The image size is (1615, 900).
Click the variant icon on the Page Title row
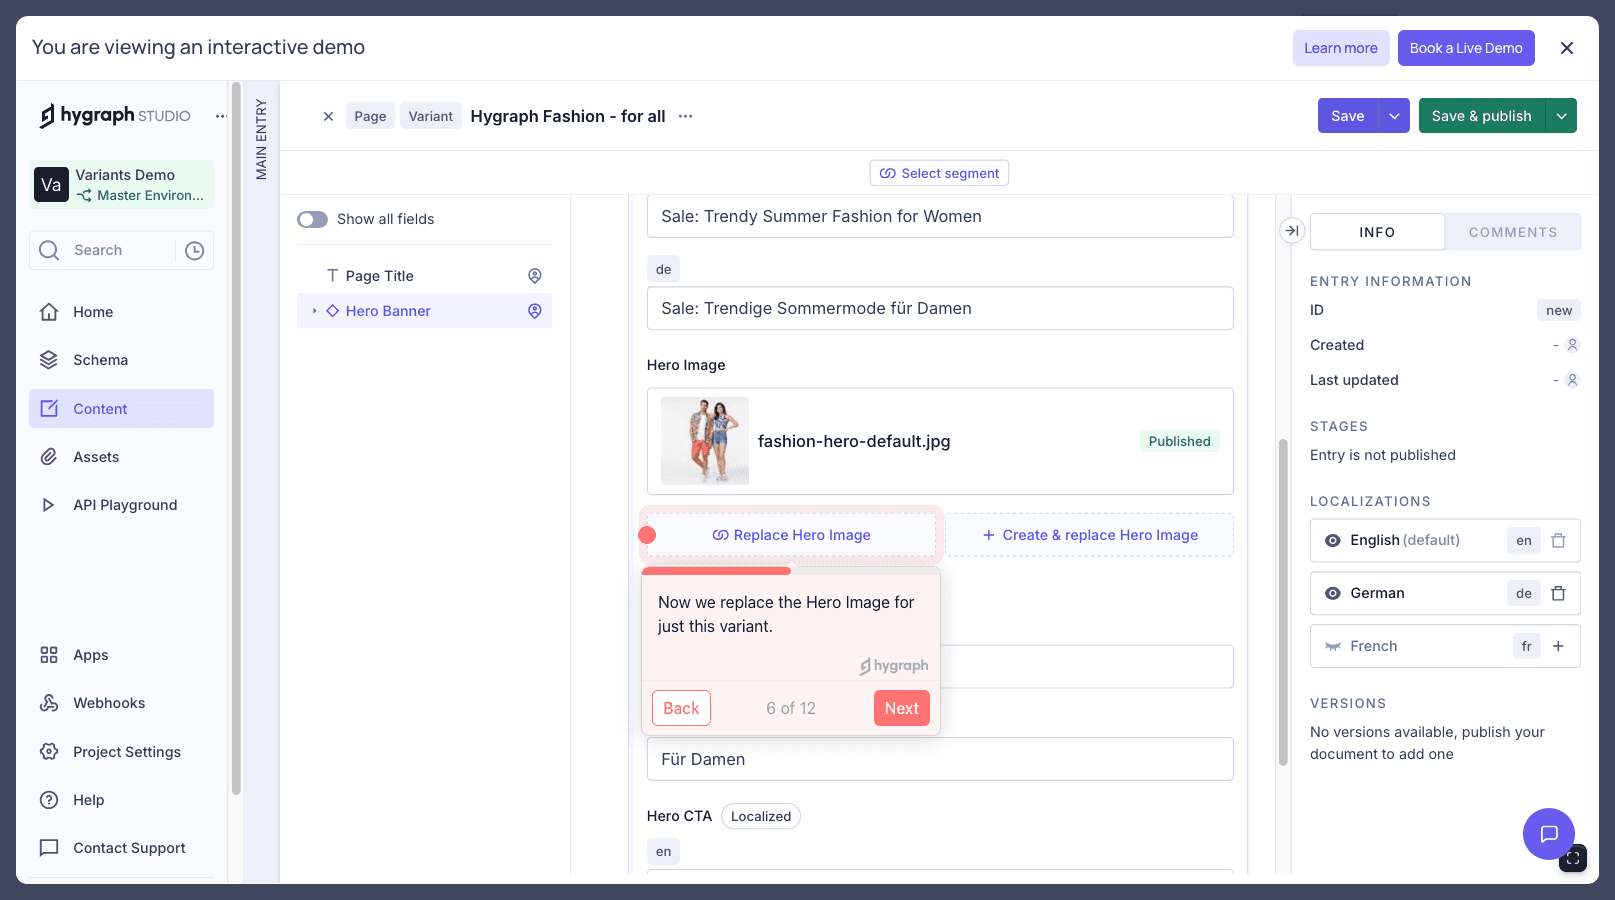535,276
